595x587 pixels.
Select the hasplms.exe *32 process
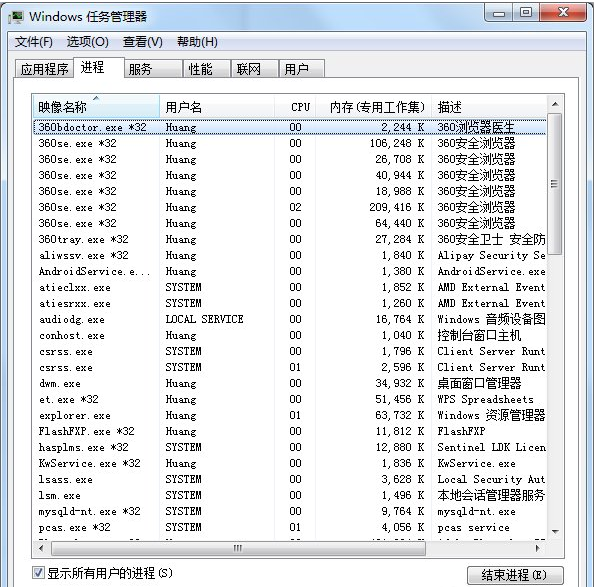pos(290,447)
